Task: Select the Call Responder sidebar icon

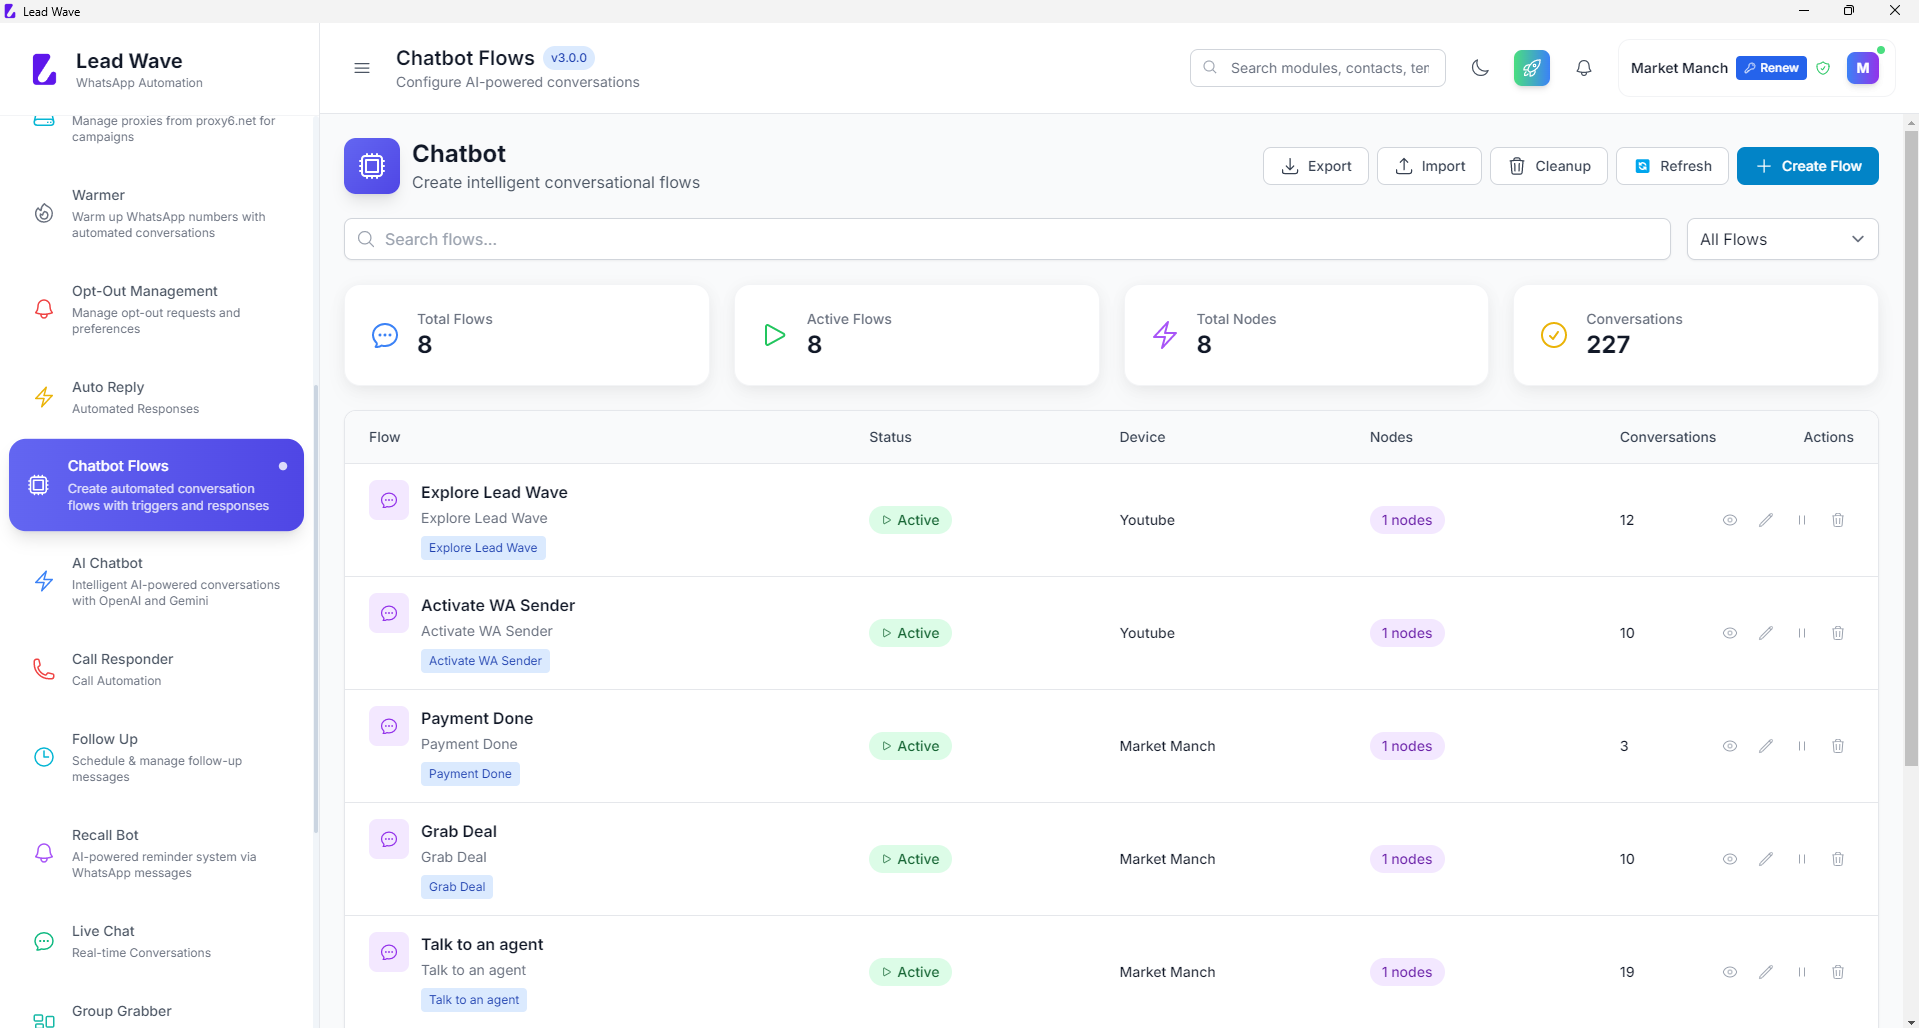Action: pos(44,668)
